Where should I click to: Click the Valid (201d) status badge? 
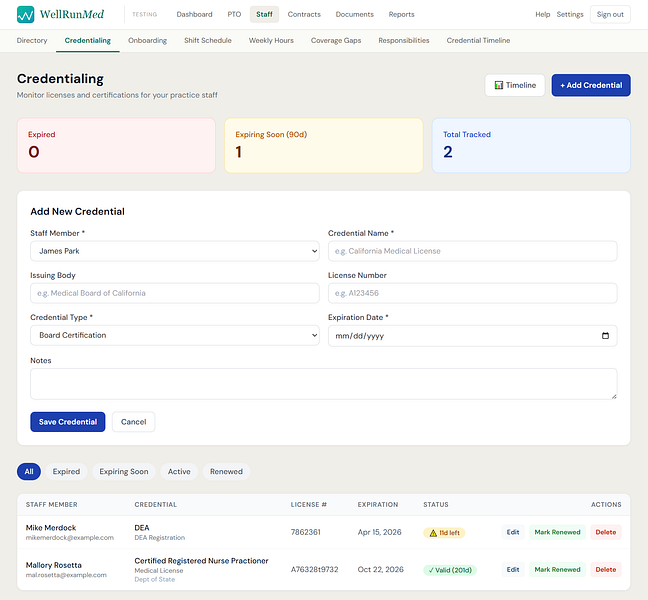pyautogui.click(x=450, y=570)
